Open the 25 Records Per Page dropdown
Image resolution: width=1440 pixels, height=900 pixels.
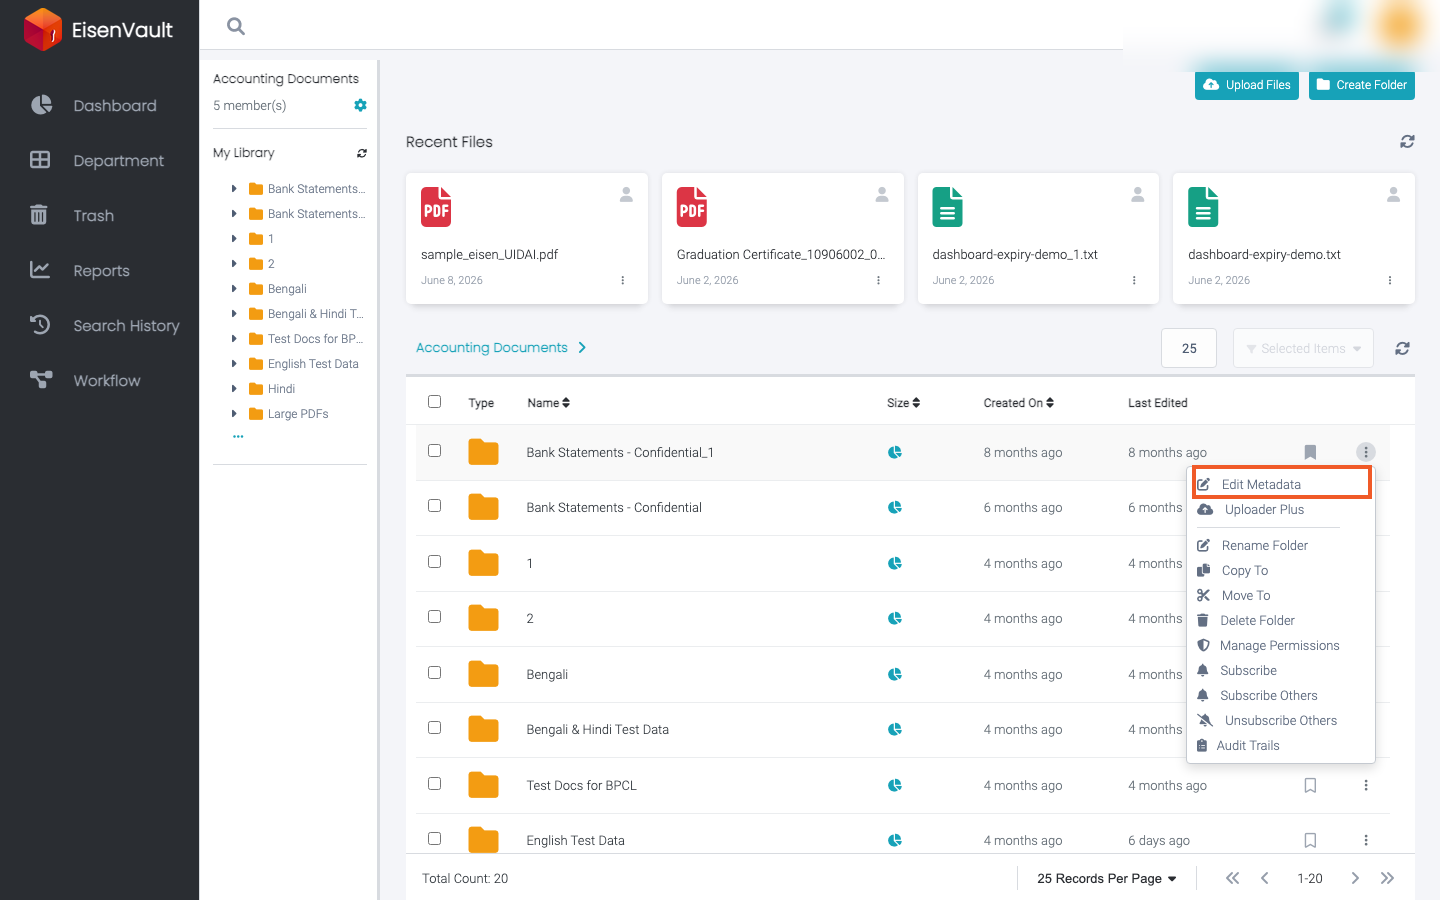[x=1106, y=879]
